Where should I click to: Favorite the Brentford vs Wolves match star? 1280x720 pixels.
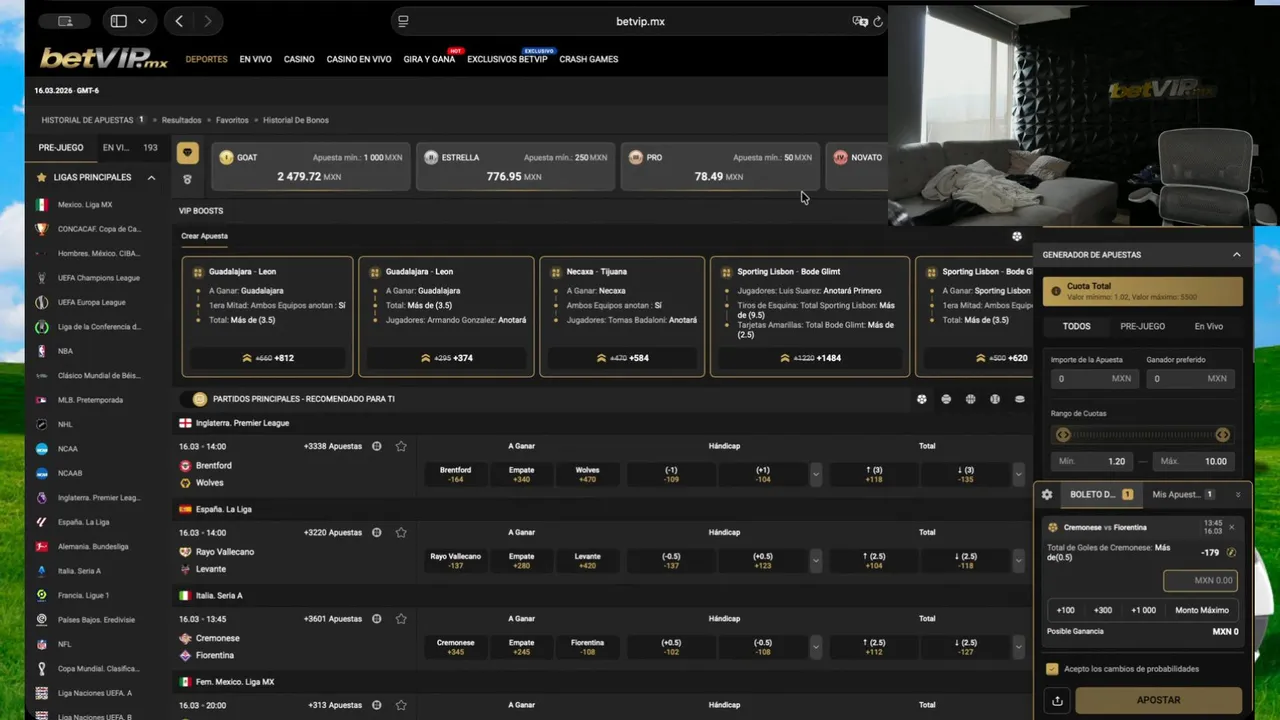pos(401,446)
